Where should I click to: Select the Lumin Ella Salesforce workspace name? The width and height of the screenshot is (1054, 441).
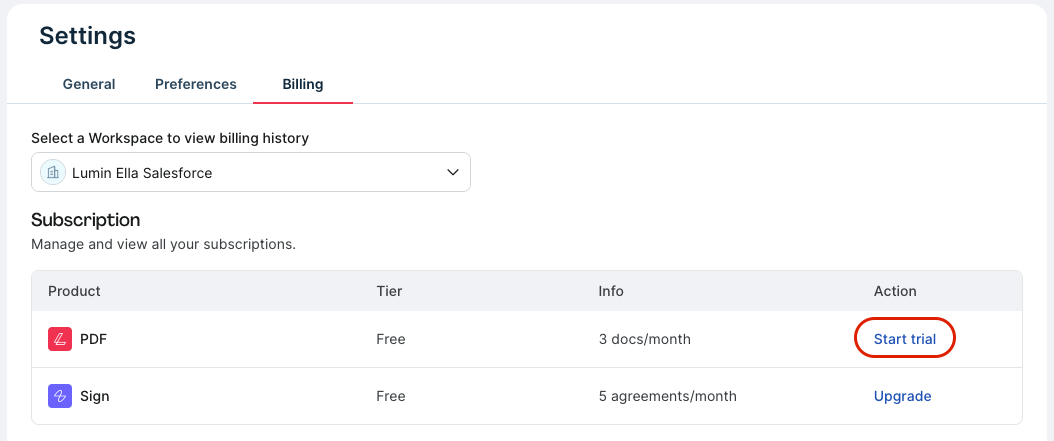pyautogui.click(x=142, y=173)
